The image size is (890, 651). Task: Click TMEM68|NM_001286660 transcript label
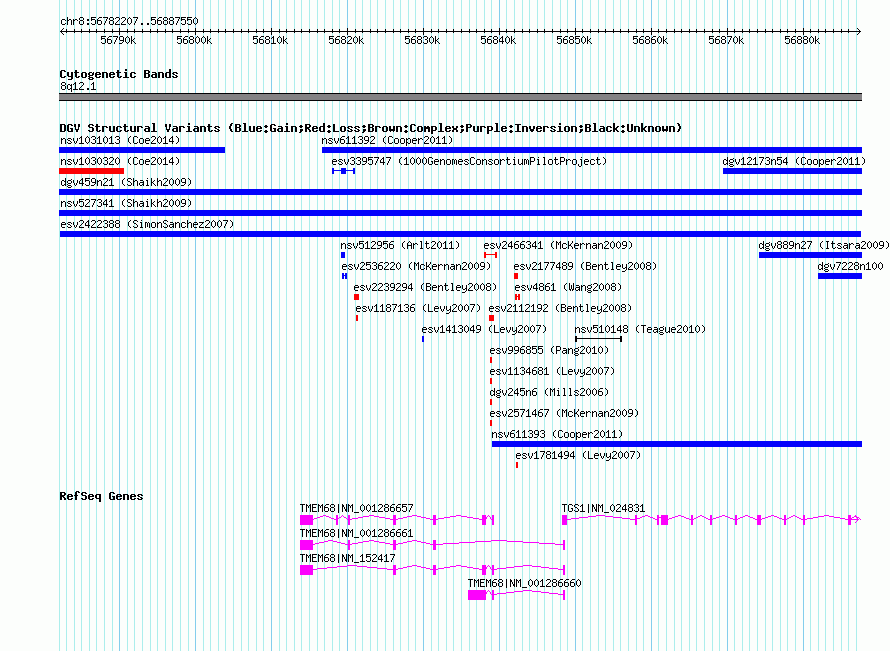click(x=524, y=583)
